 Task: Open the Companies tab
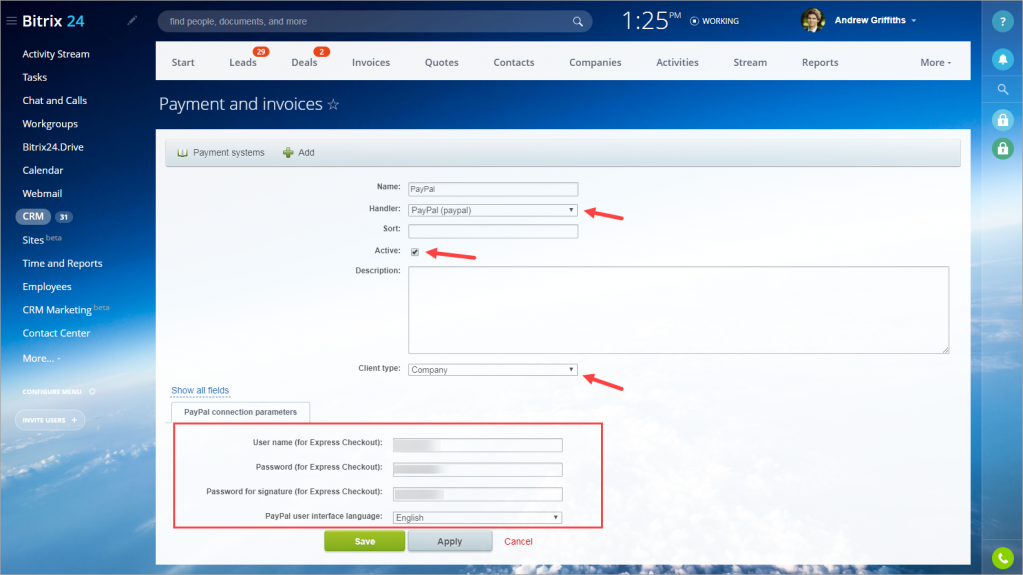click(595, 63)
